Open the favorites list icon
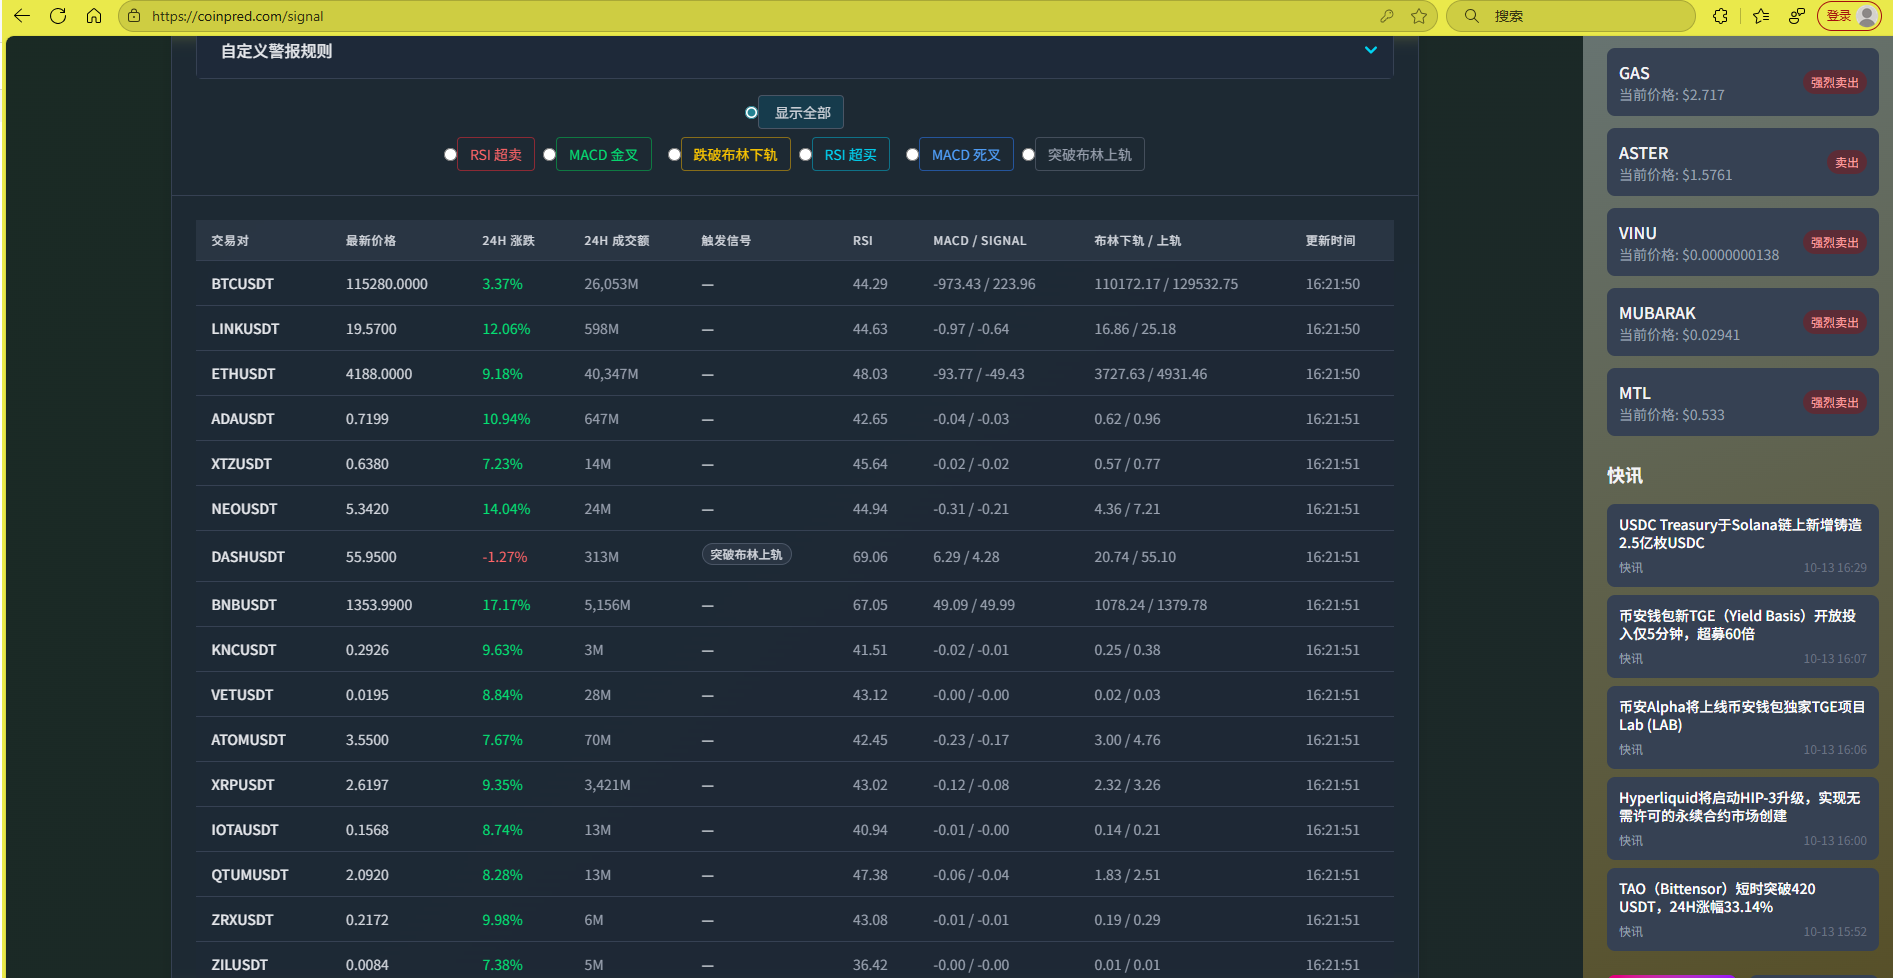 pos(1761,16)
